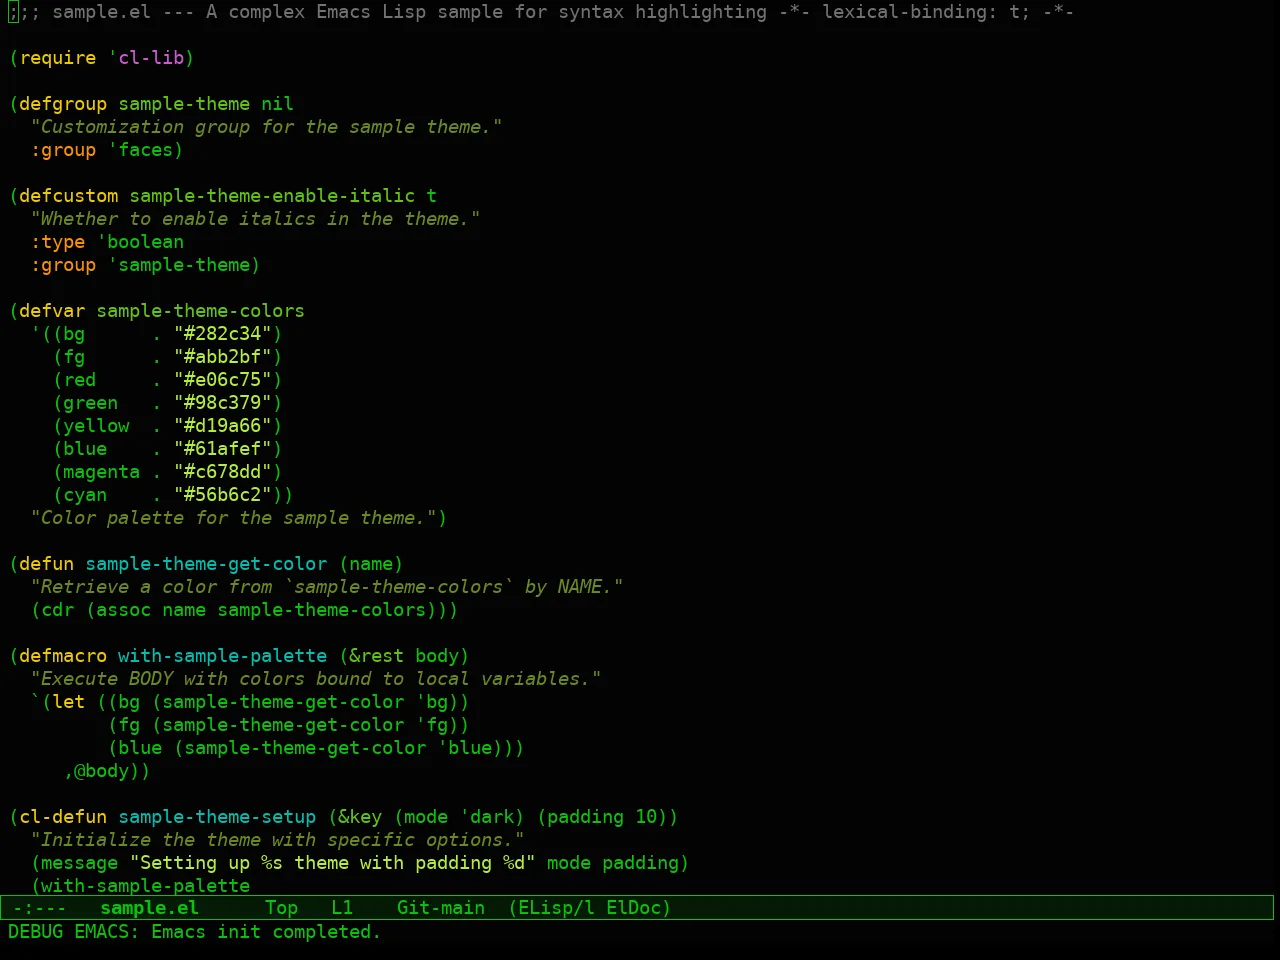The image size is (1280, 960).
Task: Click the Git-main branch indicator
Action: tap(441, 908)
